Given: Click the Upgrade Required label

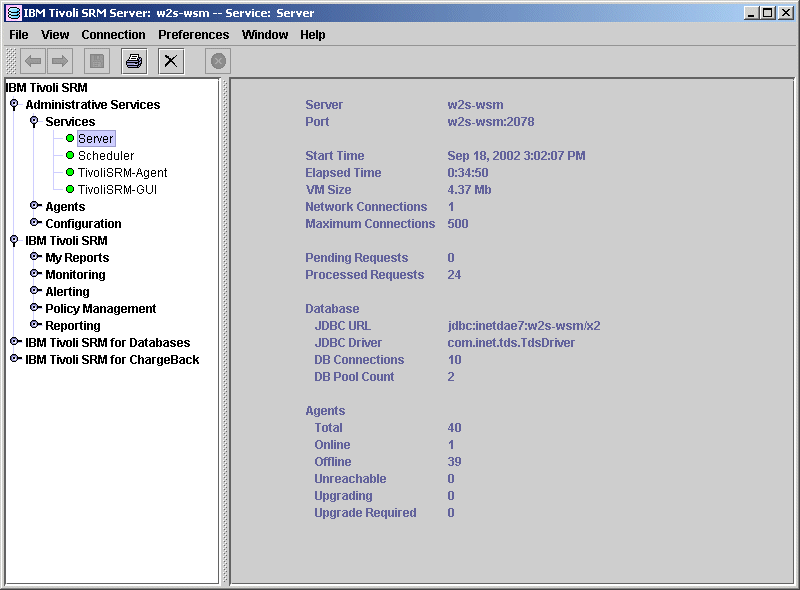Looking at the screenshot, I should pos(365,513).
